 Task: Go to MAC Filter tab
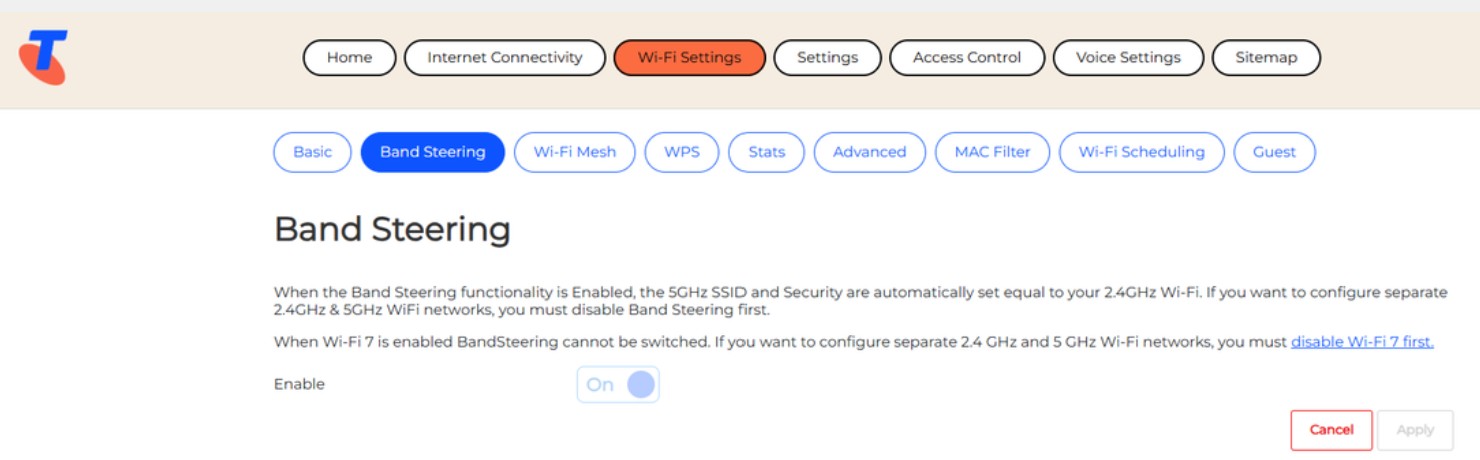992,152
